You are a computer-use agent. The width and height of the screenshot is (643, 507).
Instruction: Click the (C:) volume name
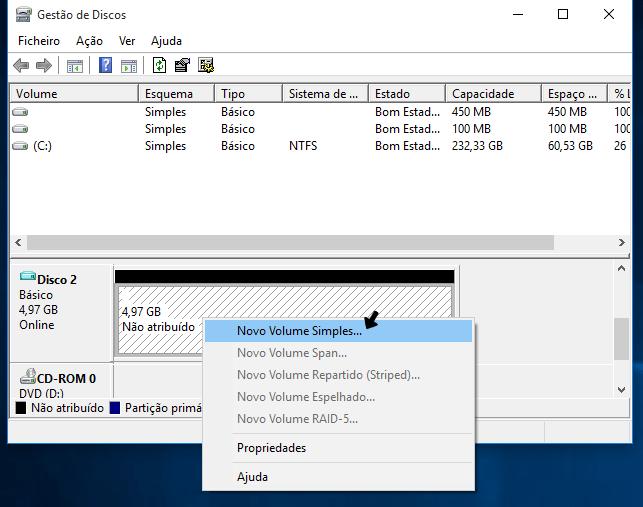click(43, 146)
